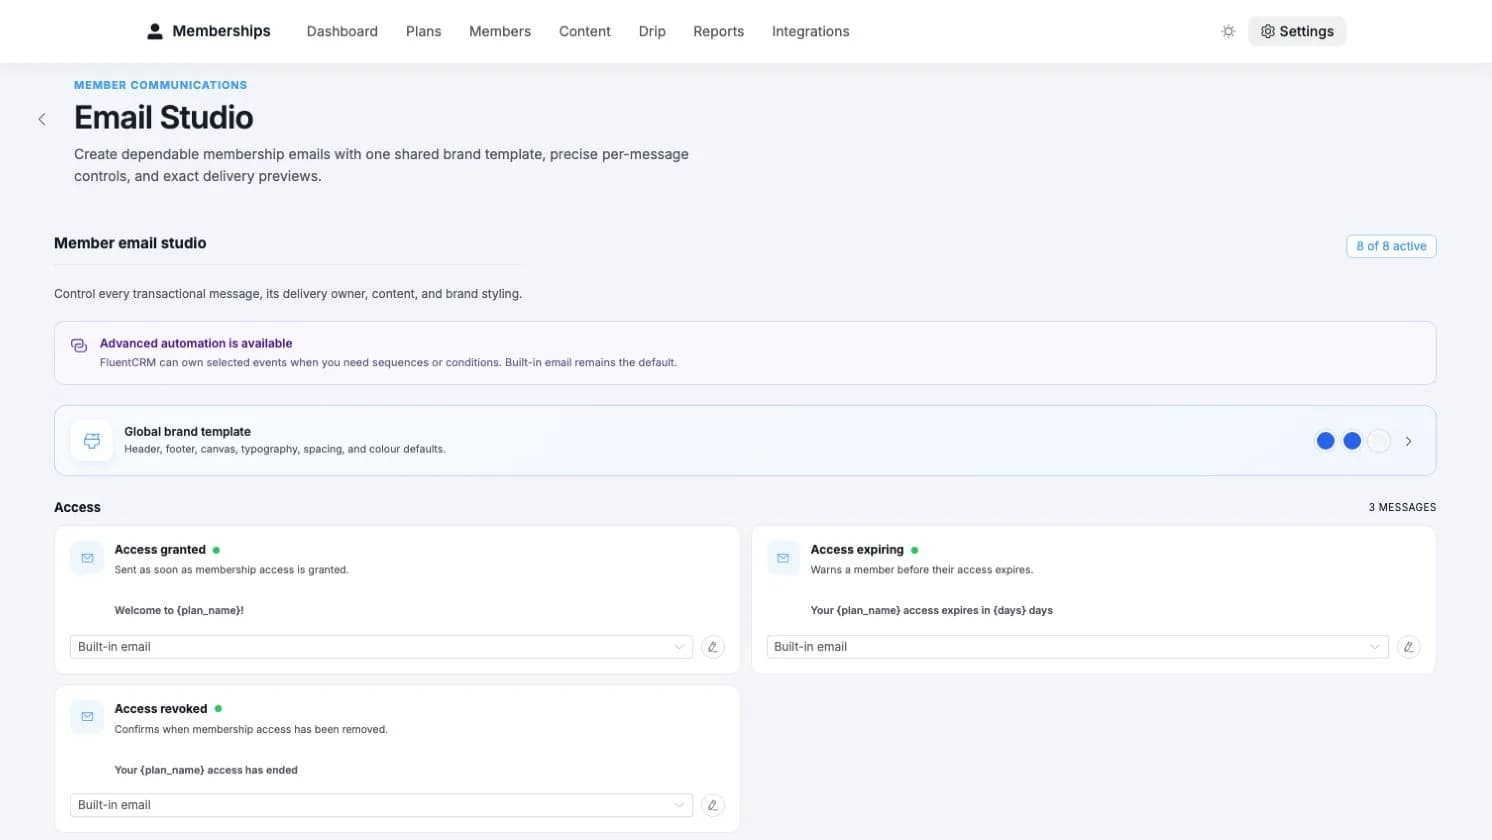
Task: Edit the Access granted email with pencil
Action: (x=713, y=647)
